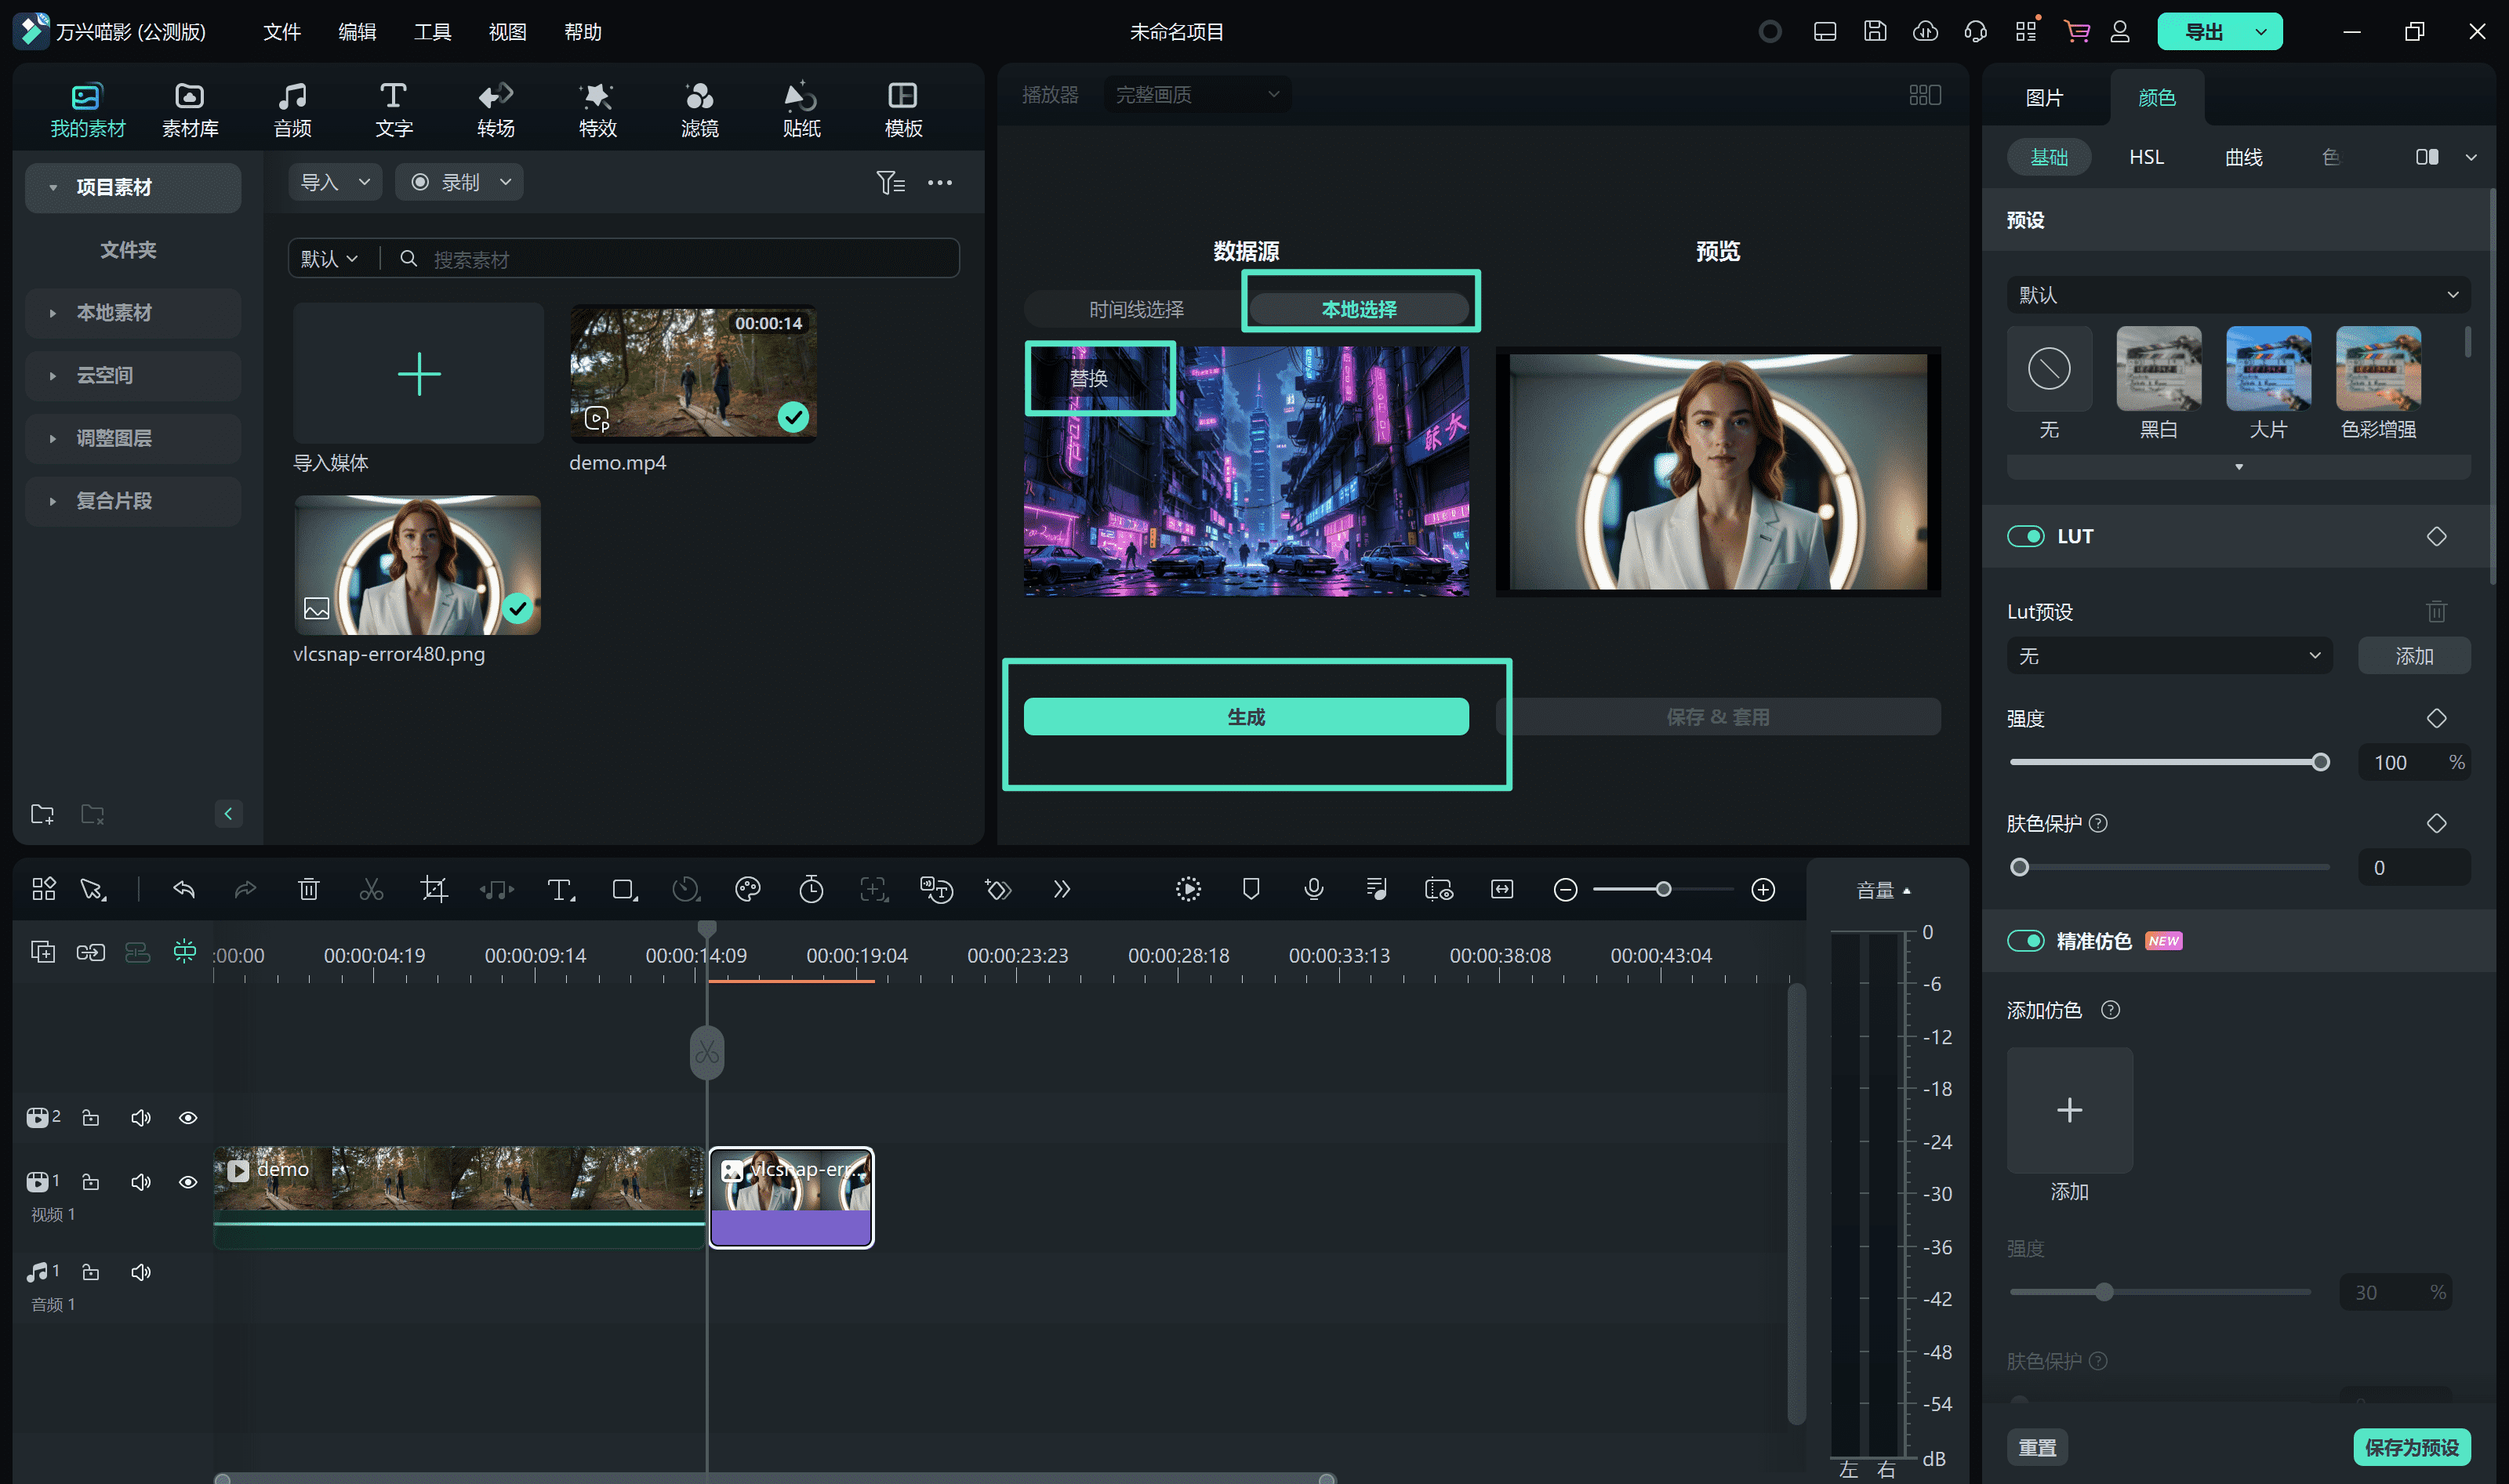Open the Transitions (转场) panel
2509x1484 pixels.
pos(495,109)
